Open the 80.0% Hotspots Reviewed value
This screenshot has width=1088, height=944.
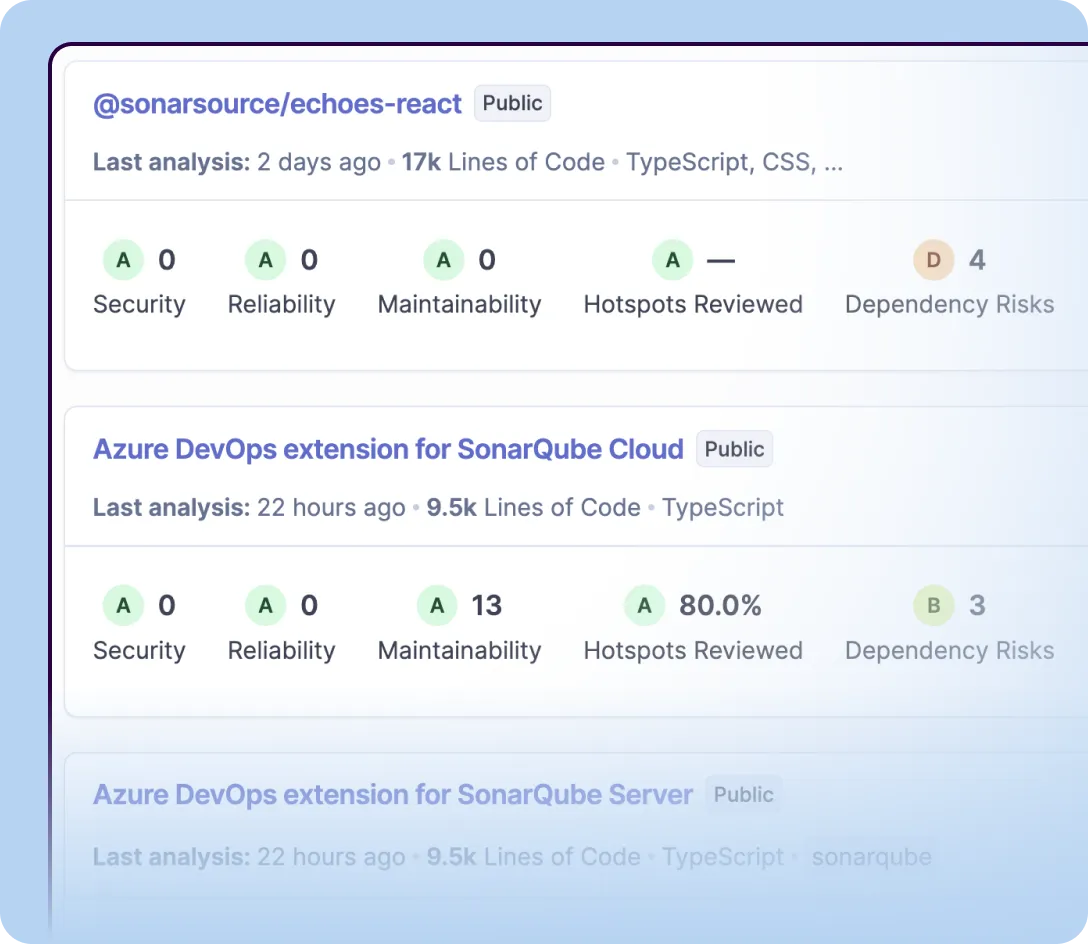[720, 606]
